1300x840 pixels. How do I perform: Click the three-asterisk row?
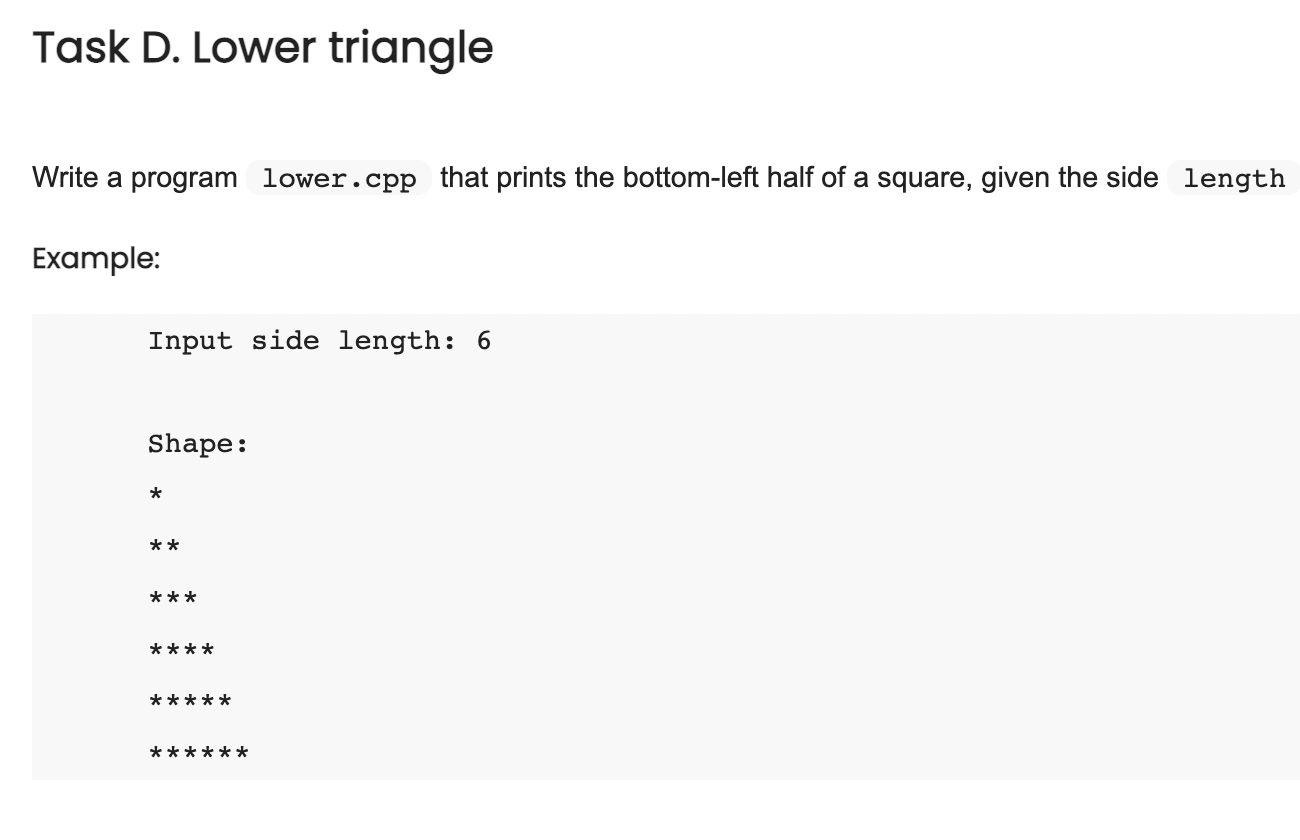tap(173, 598)
